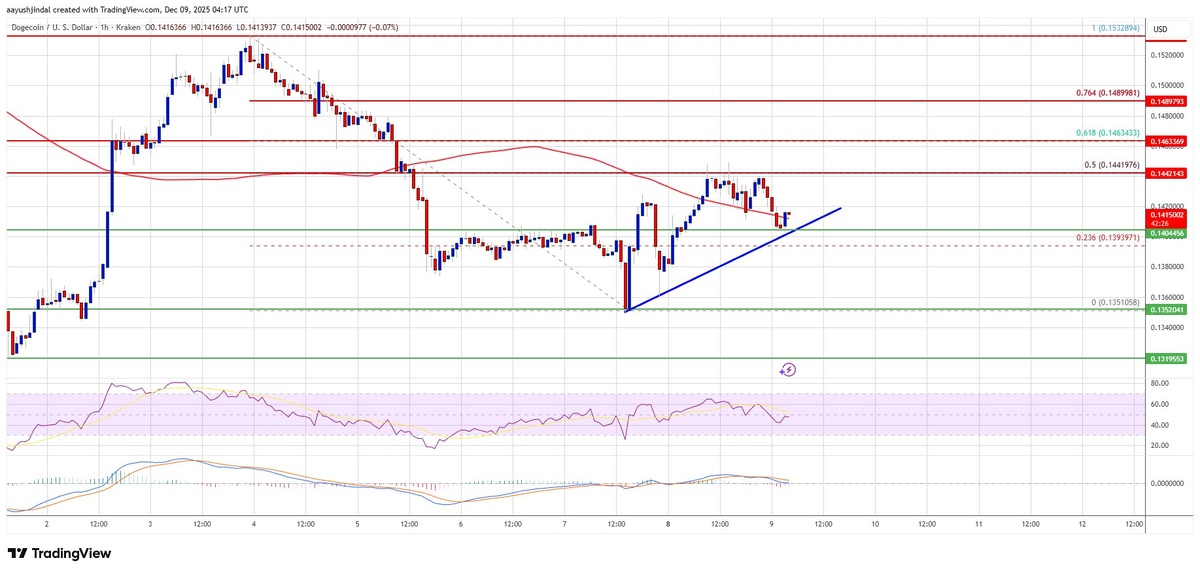
Task: Click the 0.1520000 price axis label
Action: click(1167, 56)
